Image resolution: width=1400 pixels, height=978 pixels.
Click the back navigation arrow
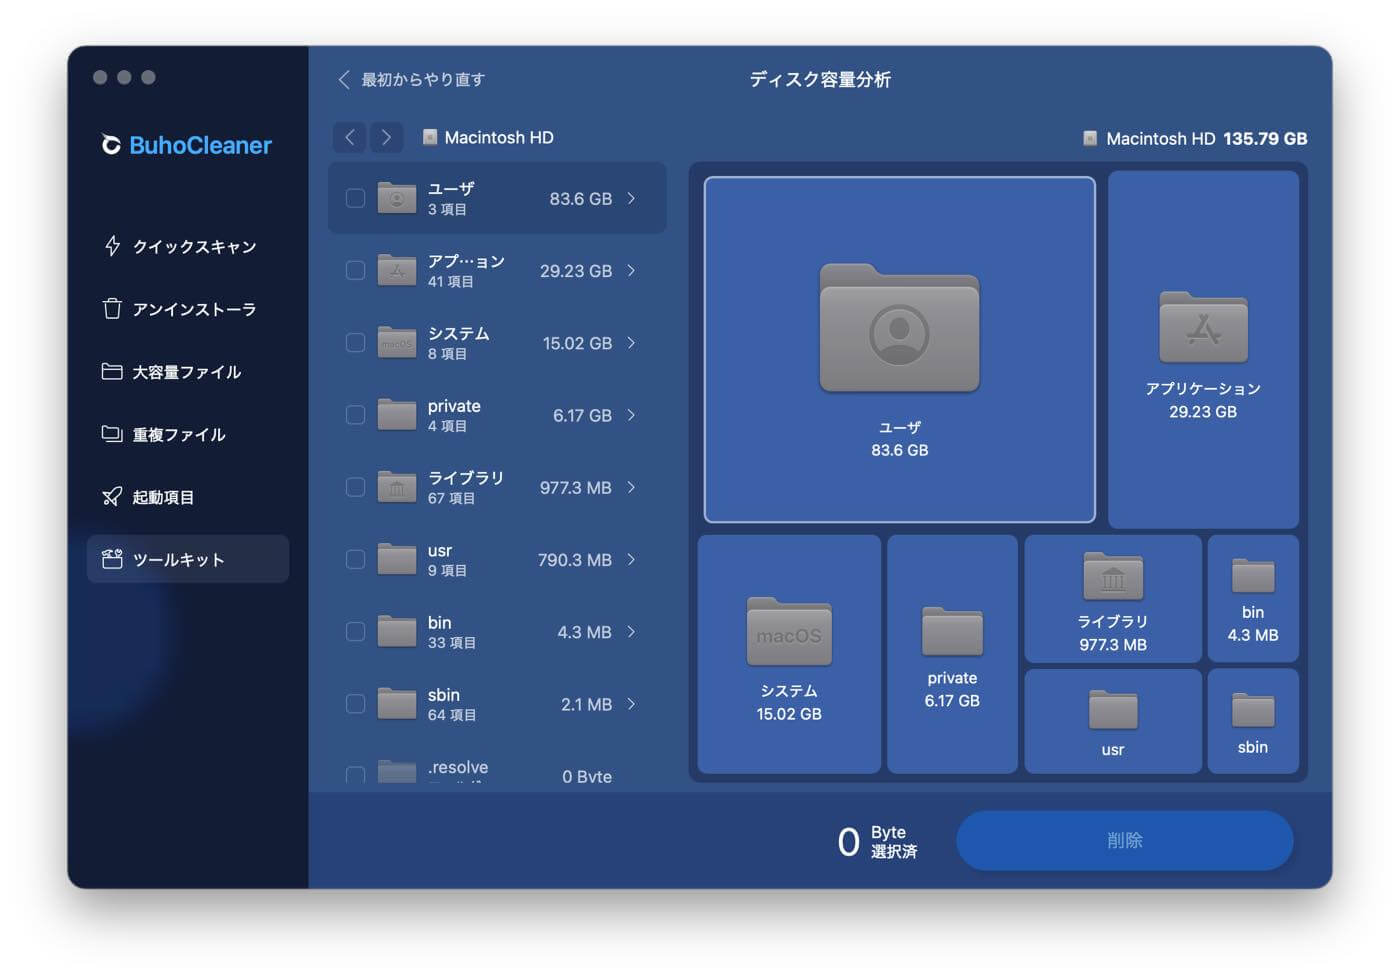pos(349,137)
